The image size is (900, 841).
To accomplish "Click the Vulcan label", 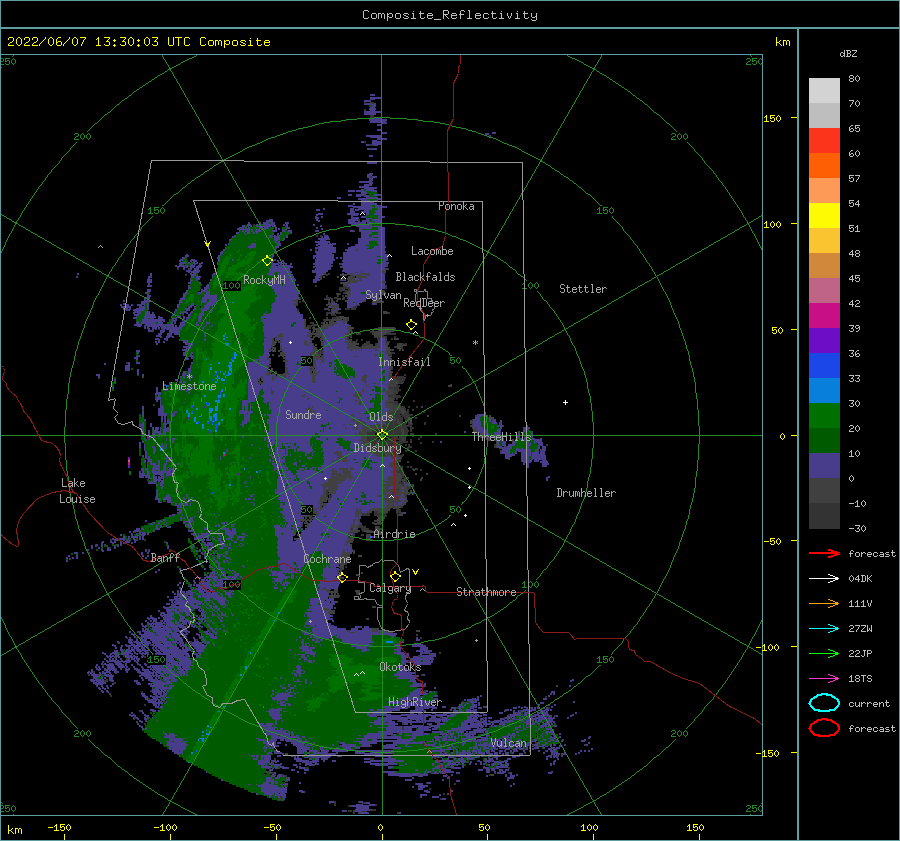I will click(508, 743).
